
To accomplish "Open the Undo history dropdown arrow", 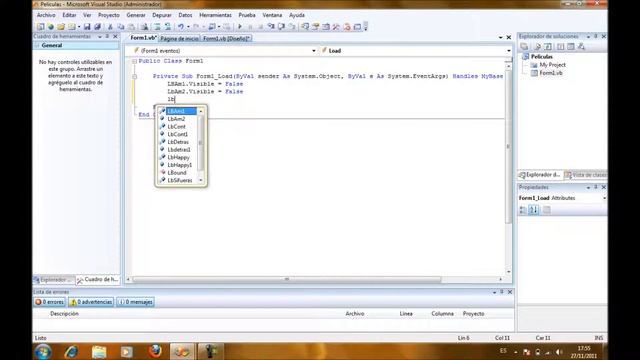I will [x=188, y=27].
